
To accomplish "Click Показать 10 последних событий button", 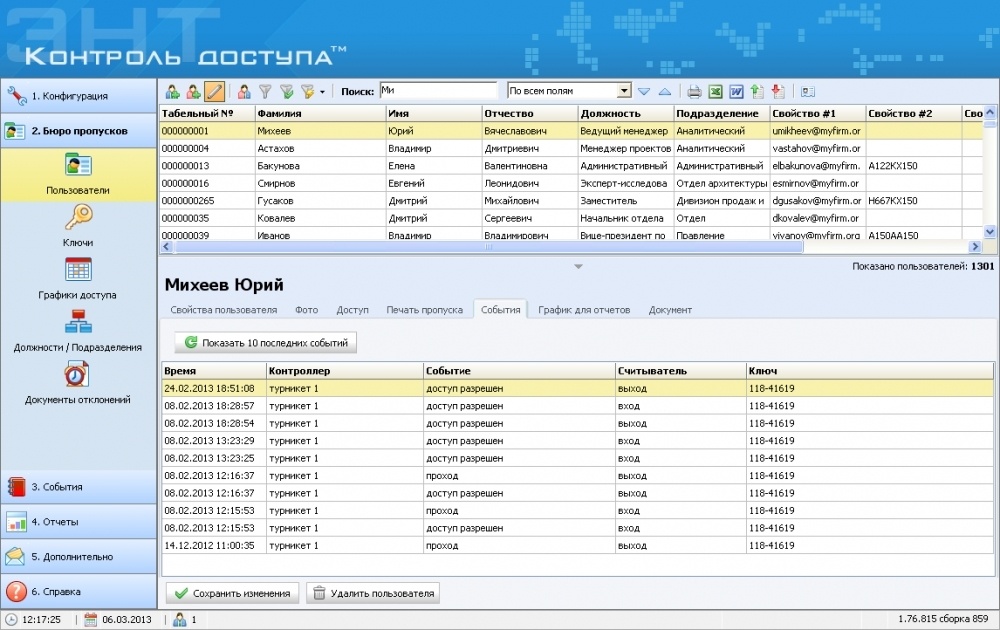I will 265,343.
